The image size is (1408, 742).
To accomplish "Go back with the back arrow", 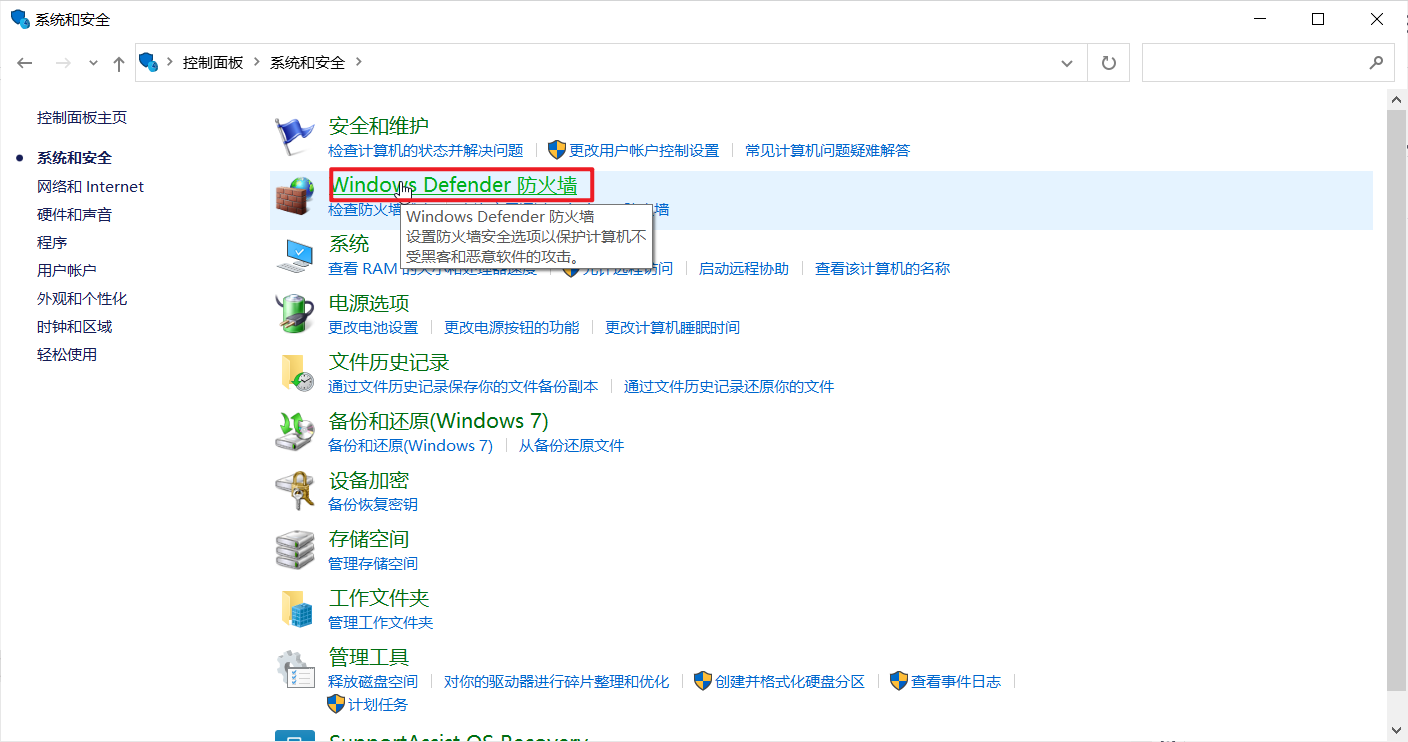I will tap(25, 62).
